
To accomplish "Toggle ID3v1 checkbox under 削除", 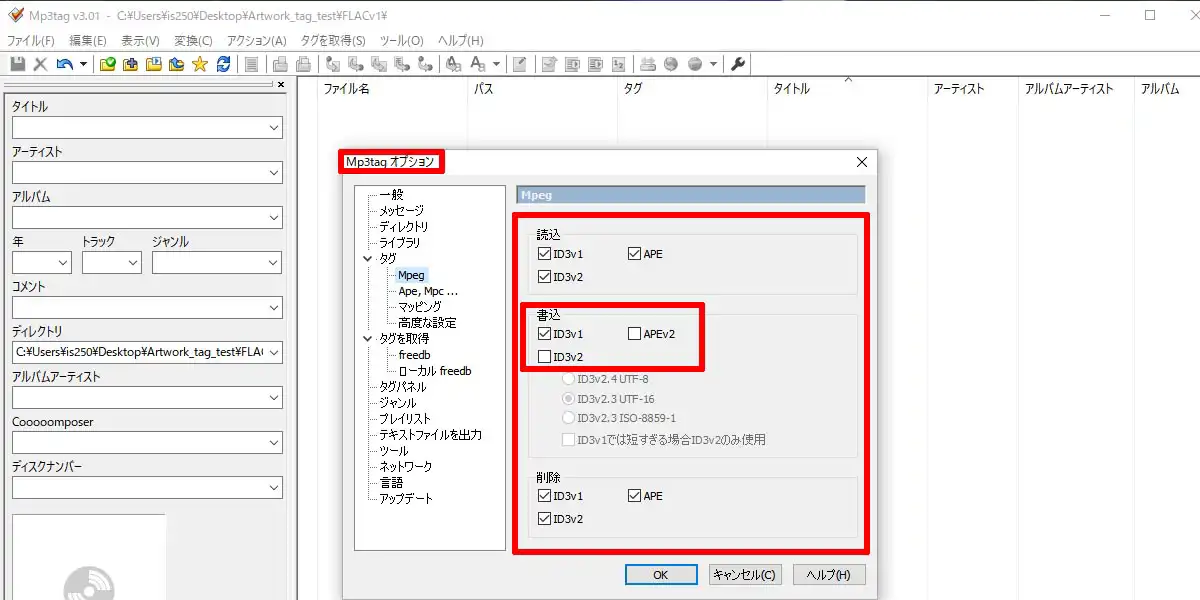I will pos(544,496).
